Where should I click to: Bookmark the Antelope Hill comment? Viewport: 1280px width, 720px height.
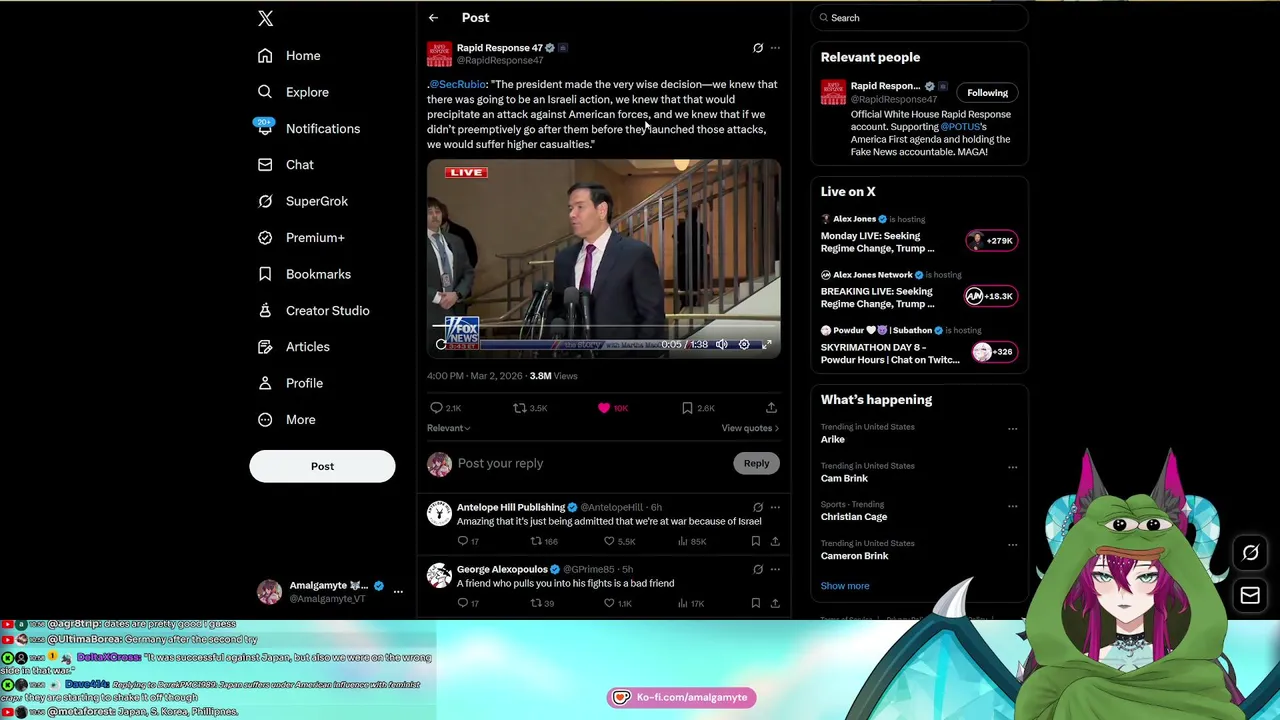tap(755, 542)
